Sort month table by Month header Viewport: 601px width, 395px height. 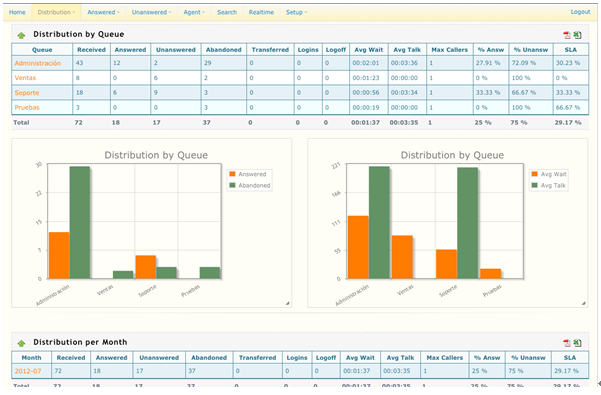31,358
